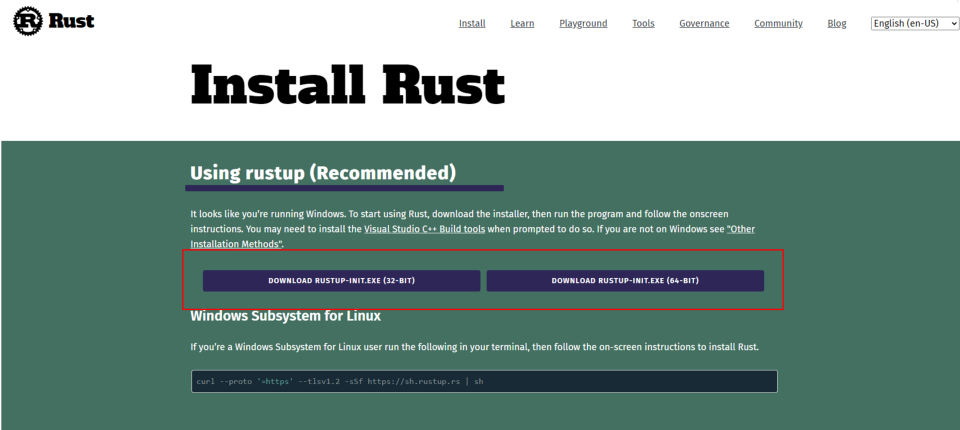Click the Rust wordmark beside the logo
Image resolution: width=960 pixels, height=430 pixels.
[71, 21]
